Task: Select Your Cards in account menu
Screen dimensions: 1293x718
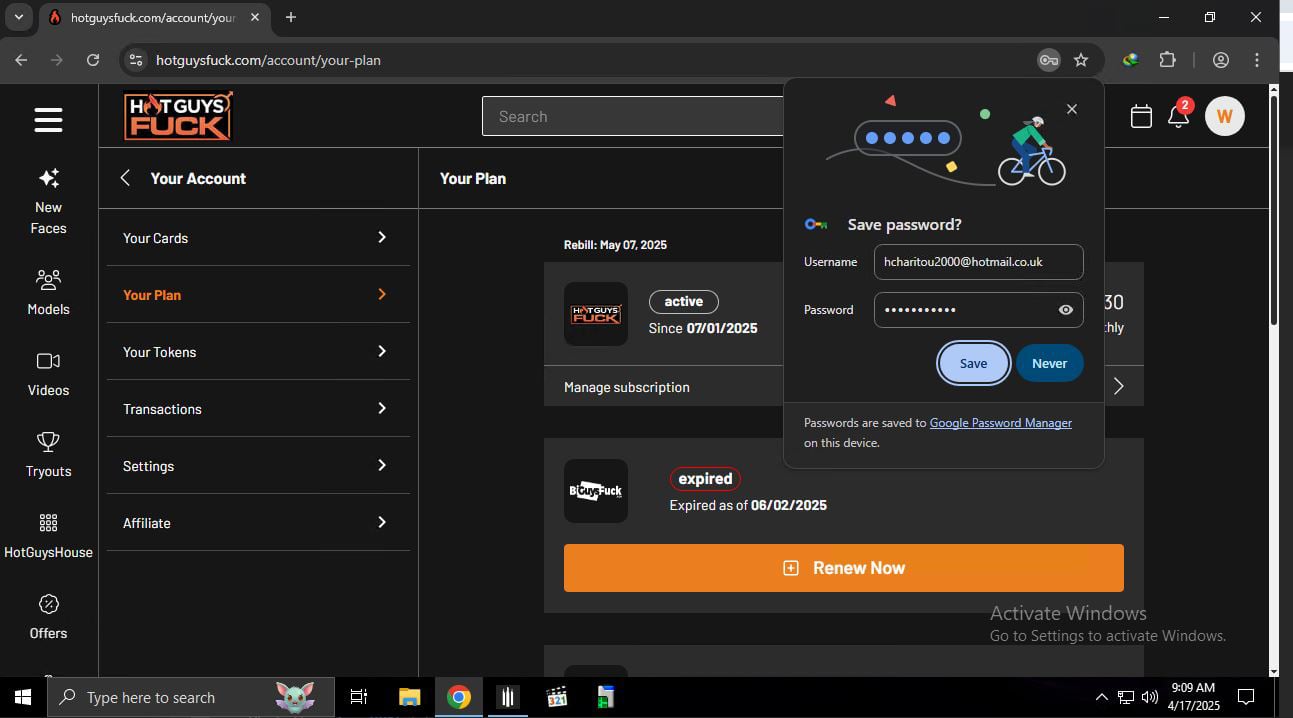Action: click(x=258, y=238)
